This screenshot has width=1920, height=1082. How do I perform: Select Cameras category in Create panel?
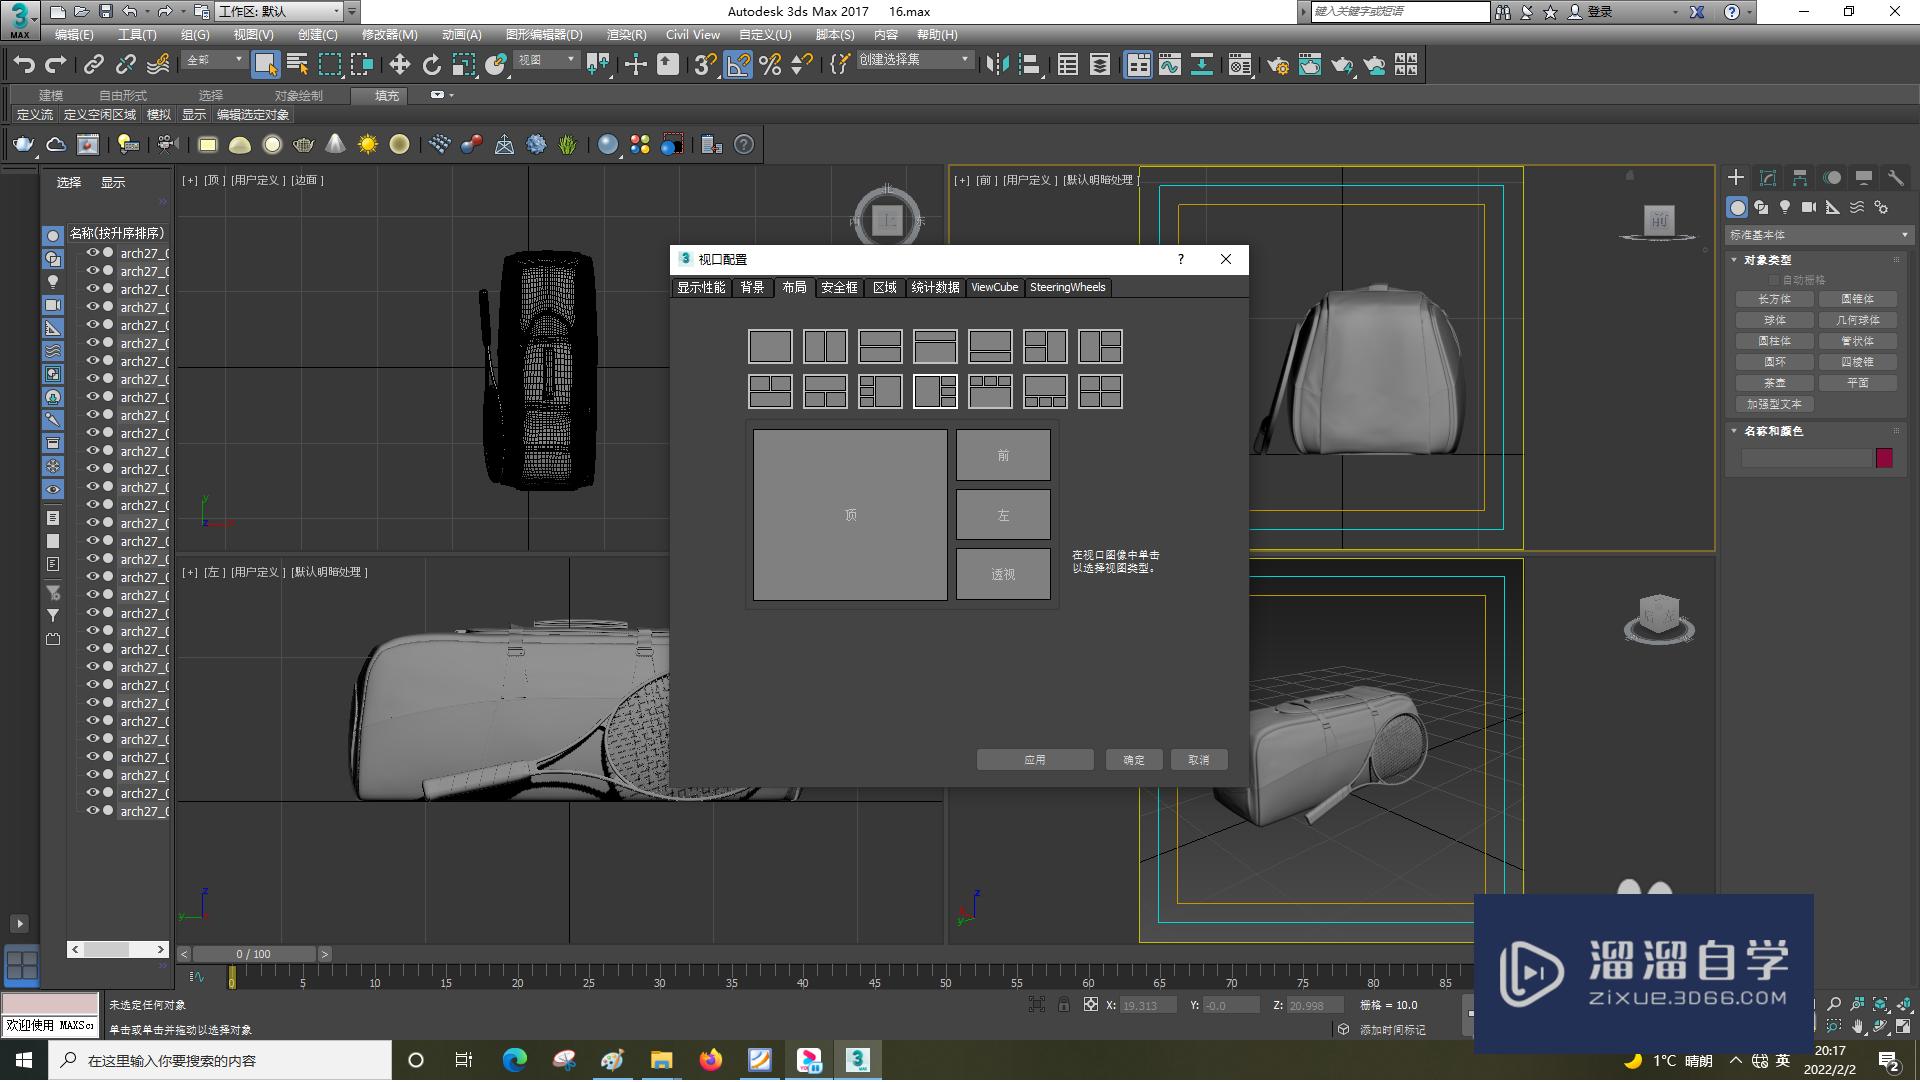pos(1809,207)
